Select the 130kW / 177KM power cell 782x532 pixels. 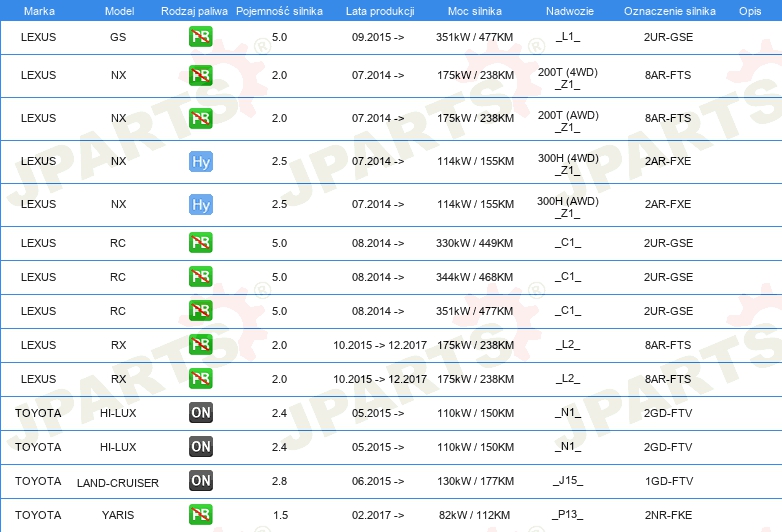[475, 481]
